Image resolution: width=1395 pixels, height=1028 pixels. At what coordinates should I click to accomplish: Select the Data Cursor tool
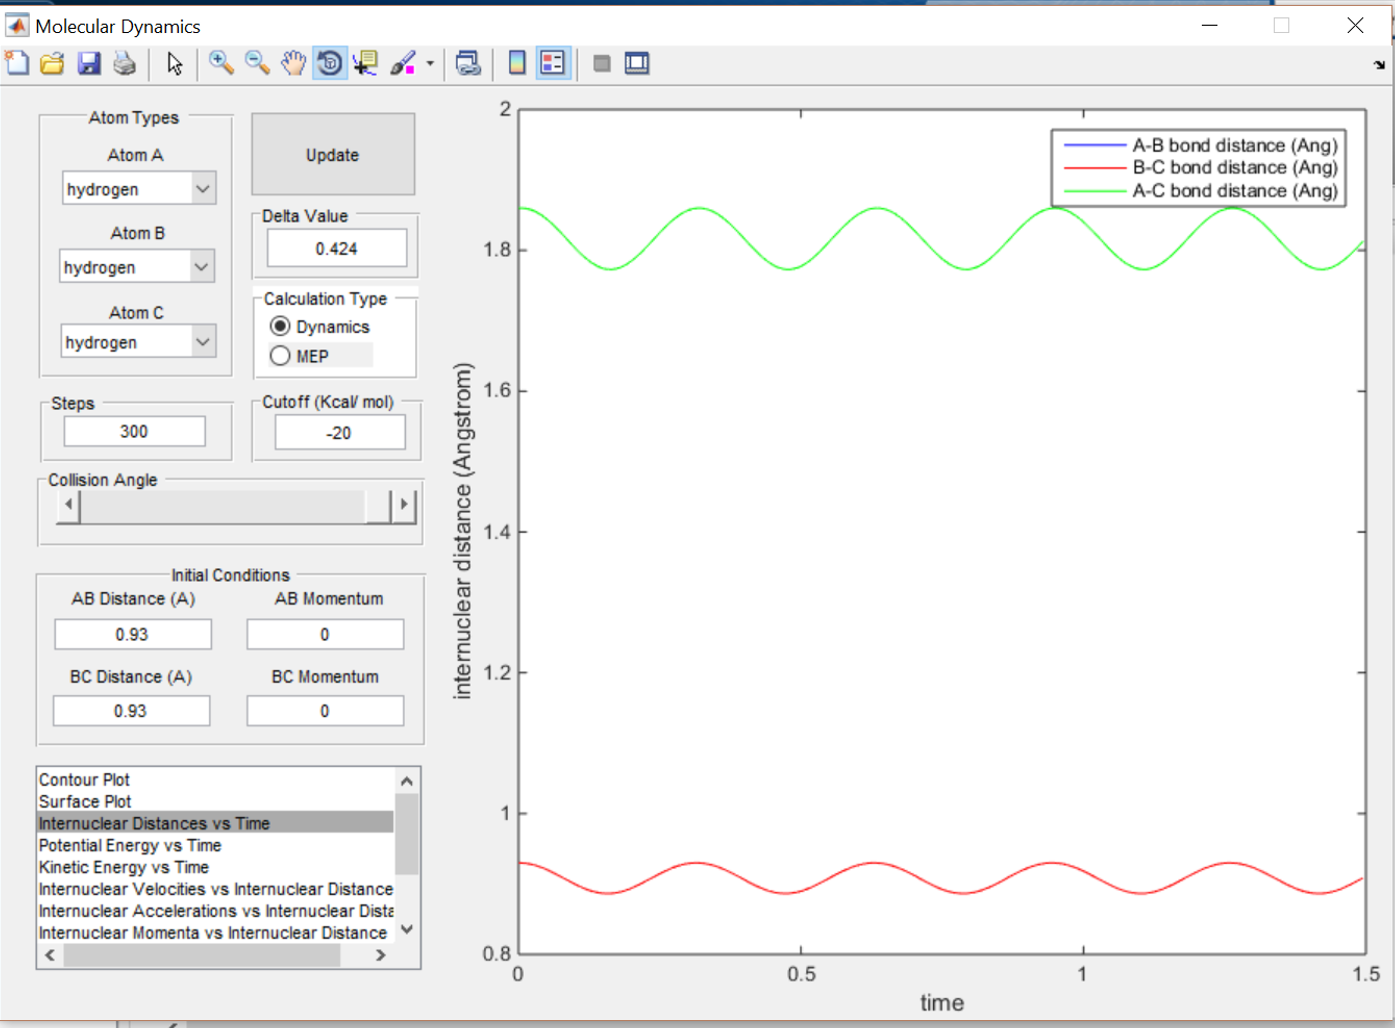[x=366, y=64]
